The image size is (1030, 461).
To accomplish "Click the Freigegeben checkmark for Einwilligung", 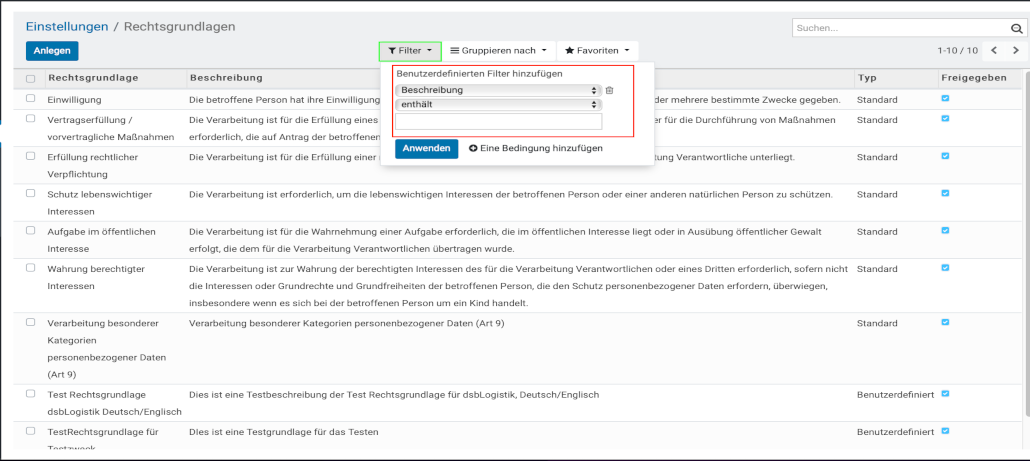I will [x=945, y=99].
